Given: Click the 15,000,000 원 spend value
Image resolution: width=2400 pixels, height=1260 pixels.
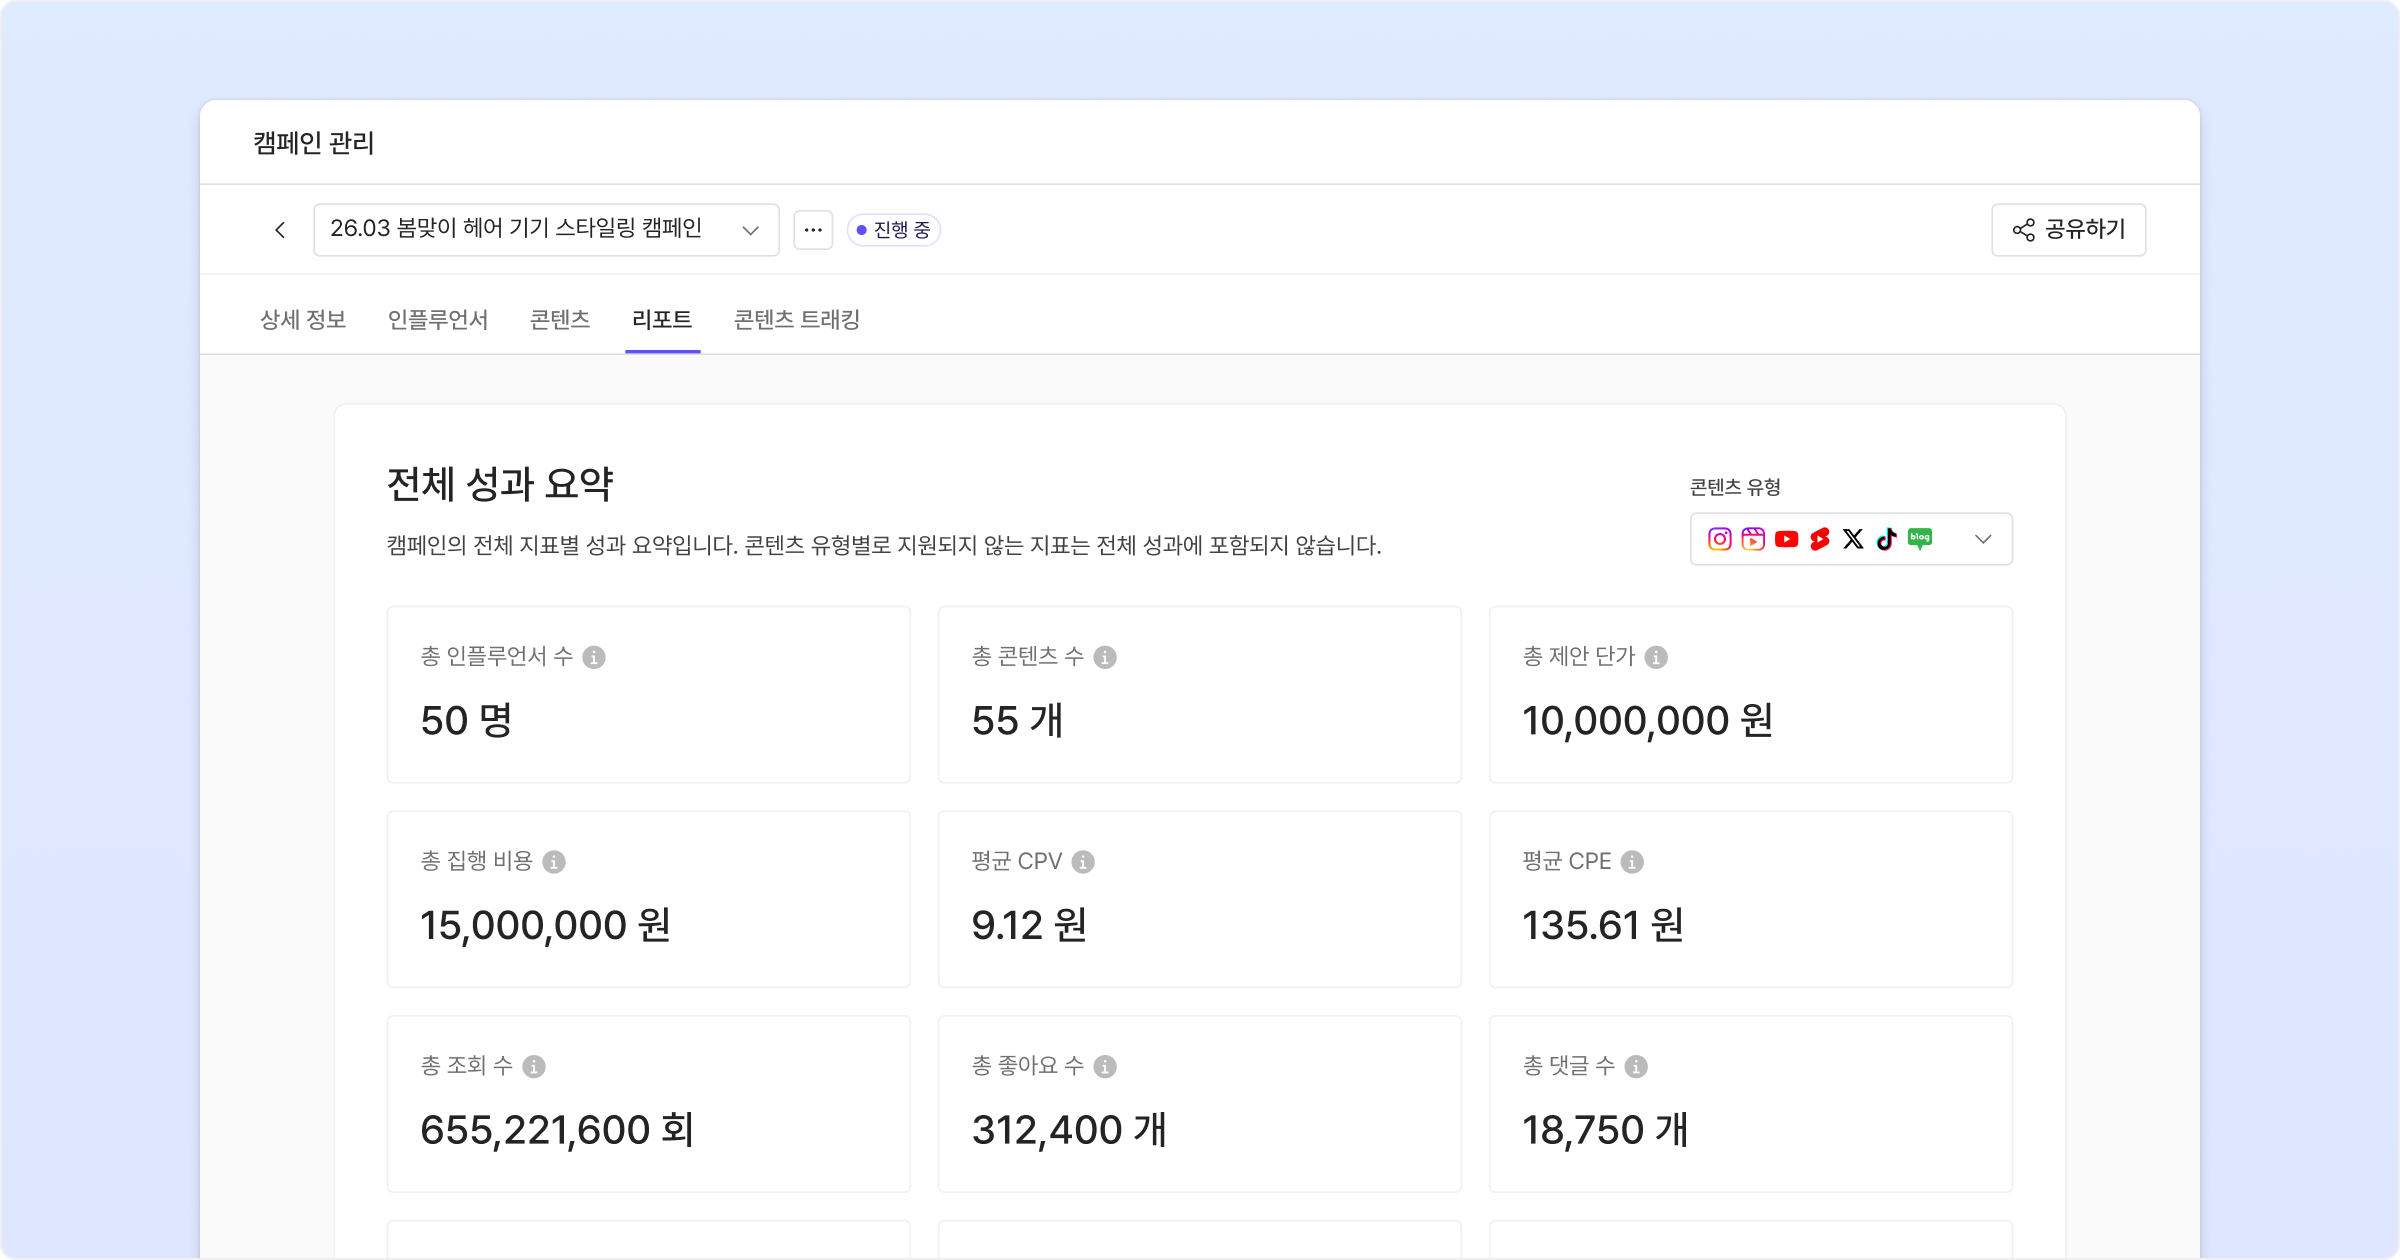Looking at the screenshot, I should click(x=546, y=925).
